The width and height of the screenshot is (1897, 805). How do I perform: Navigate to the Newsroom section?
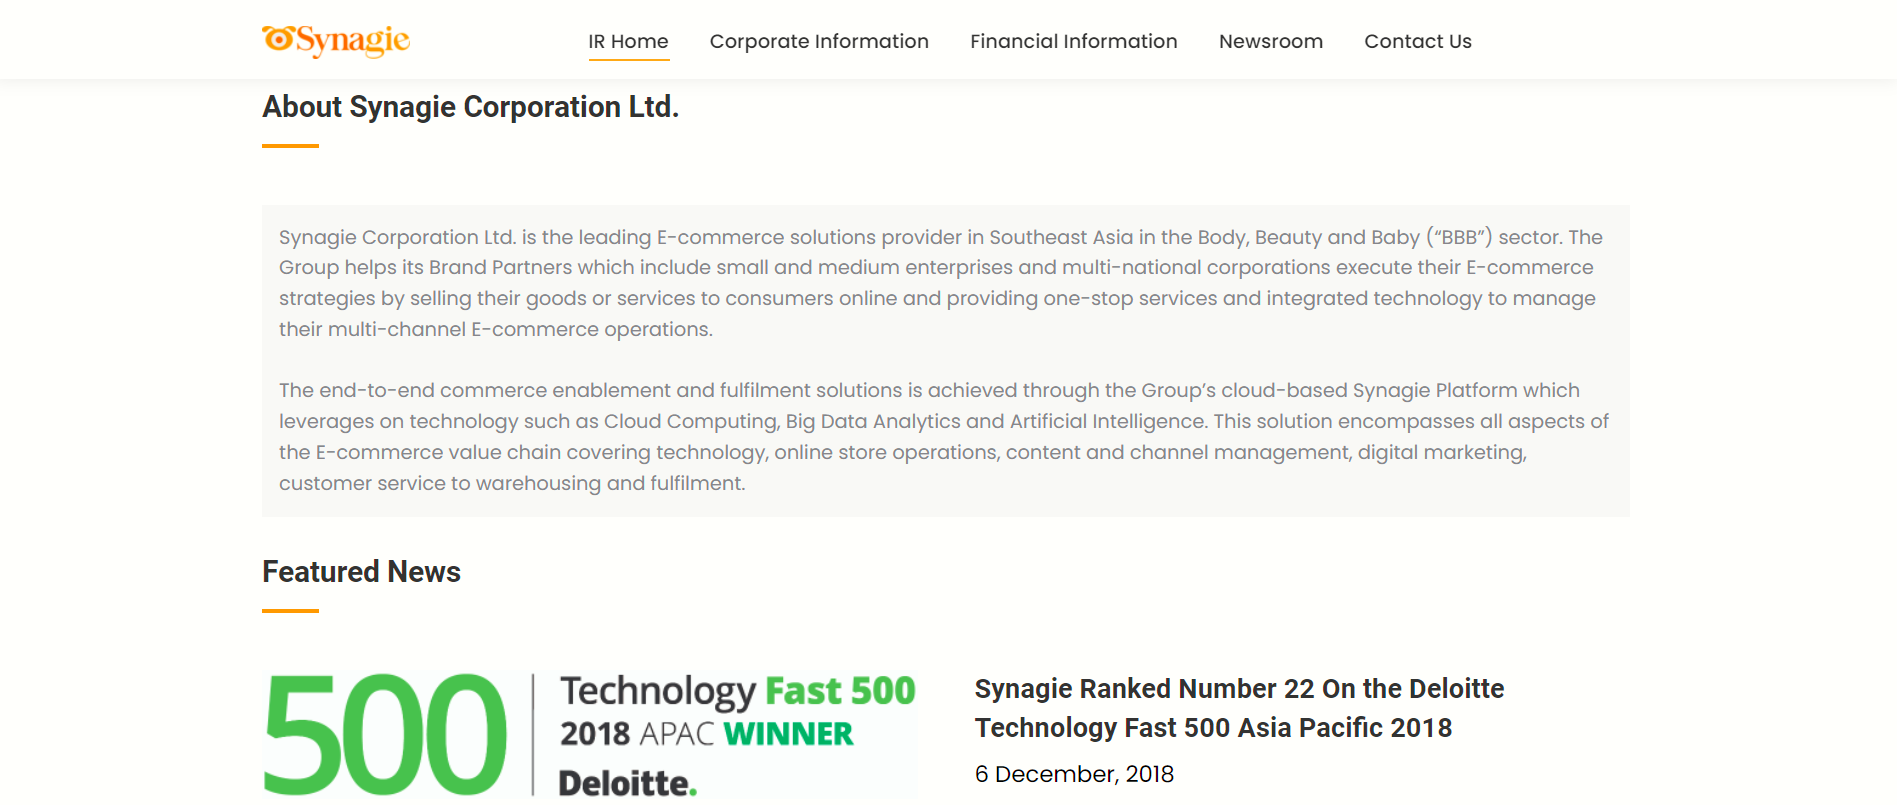coord(1270,41)
